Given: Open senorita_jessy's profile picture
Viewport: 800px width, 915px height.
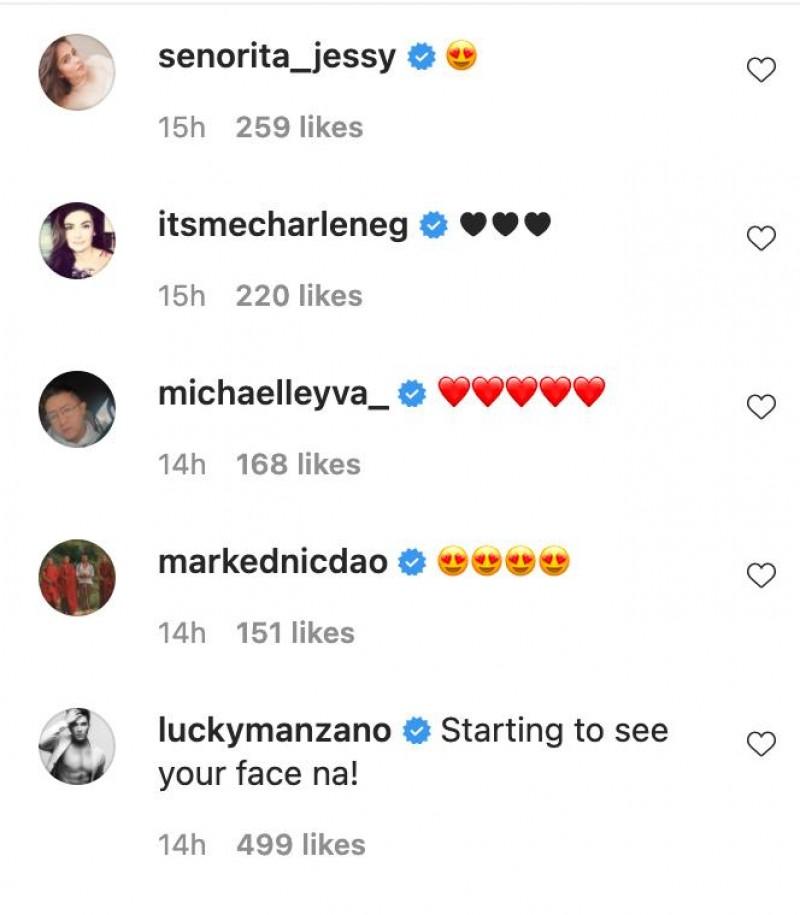Looking at the screenshot, I should (x=77, y=72).
